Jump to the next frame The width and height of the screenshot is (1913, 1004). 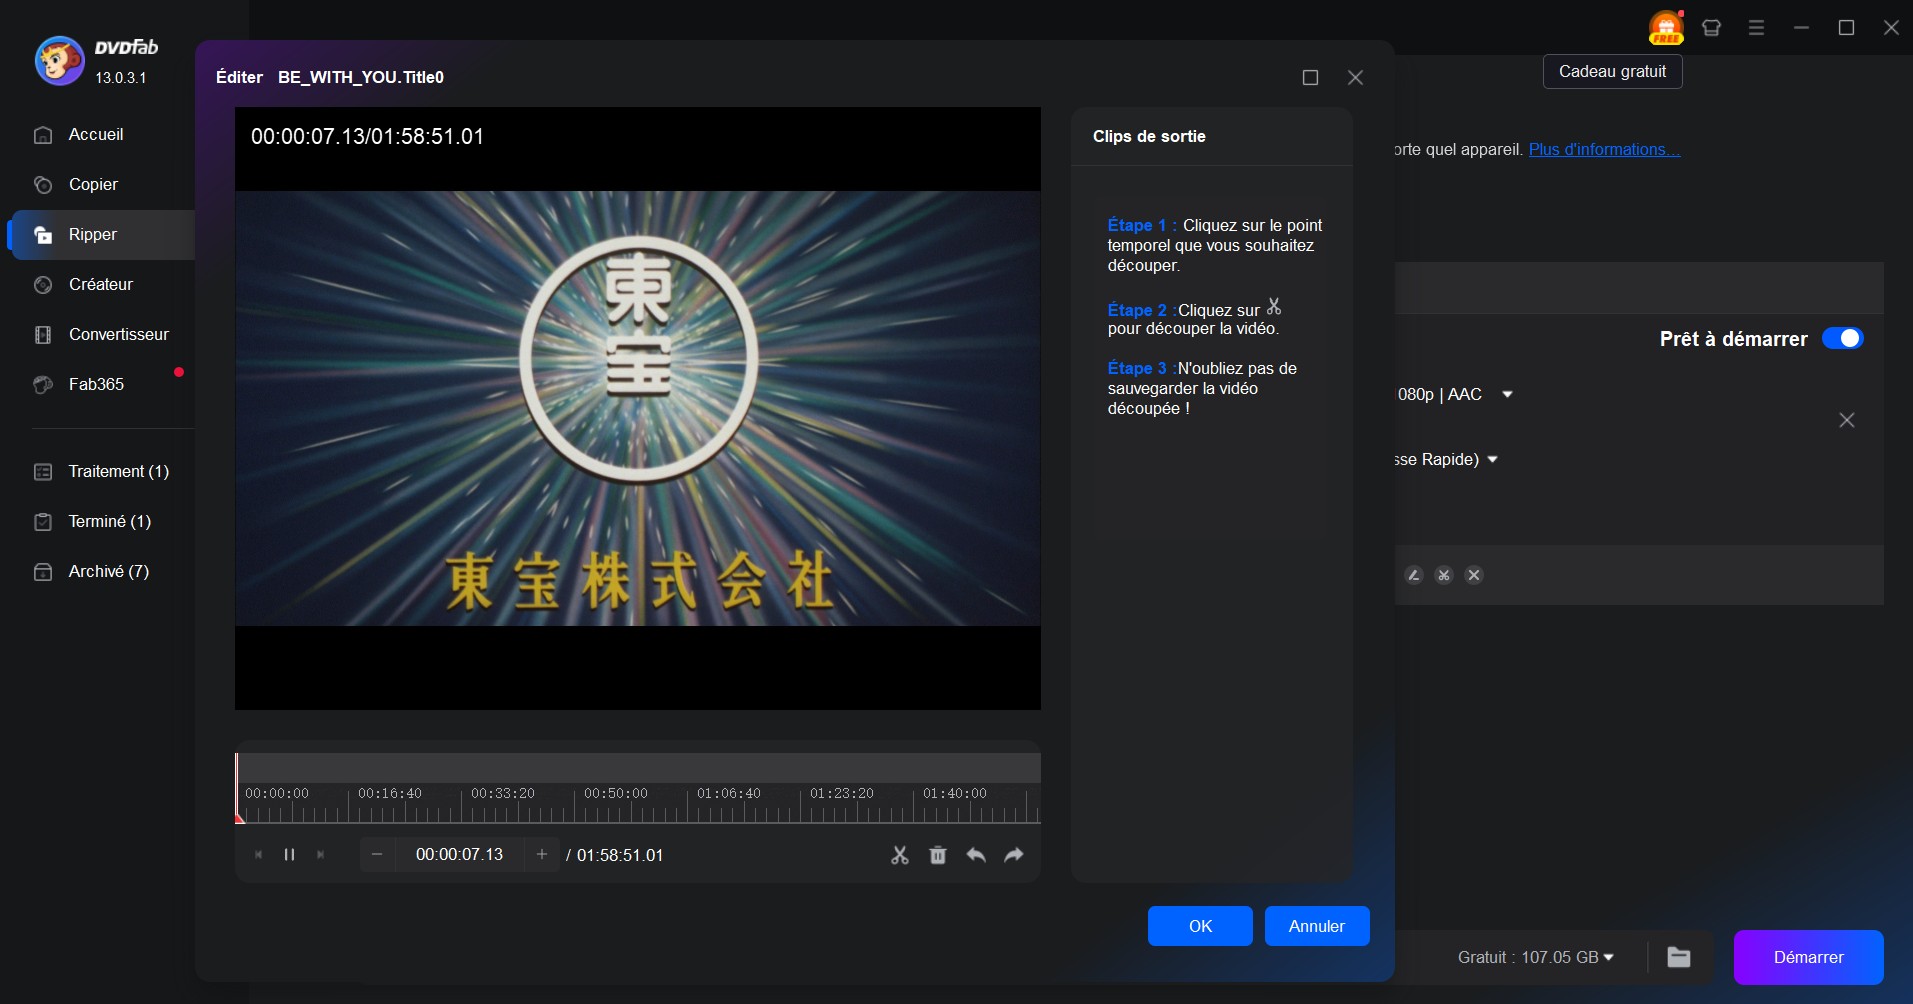coord(320,854)
